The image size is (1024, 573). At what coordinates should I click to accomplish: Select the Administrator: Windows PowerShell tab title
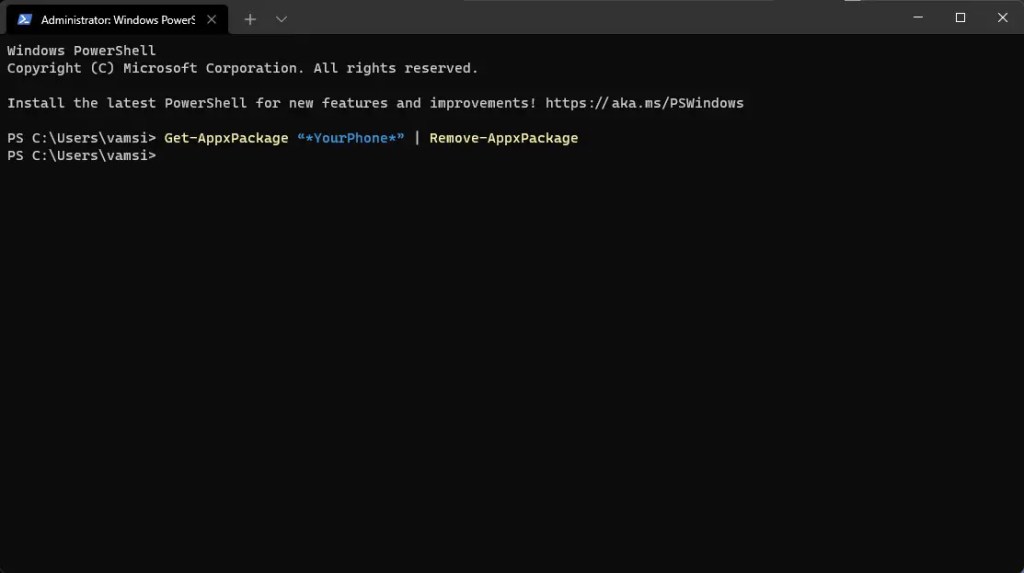click(118, 20)
